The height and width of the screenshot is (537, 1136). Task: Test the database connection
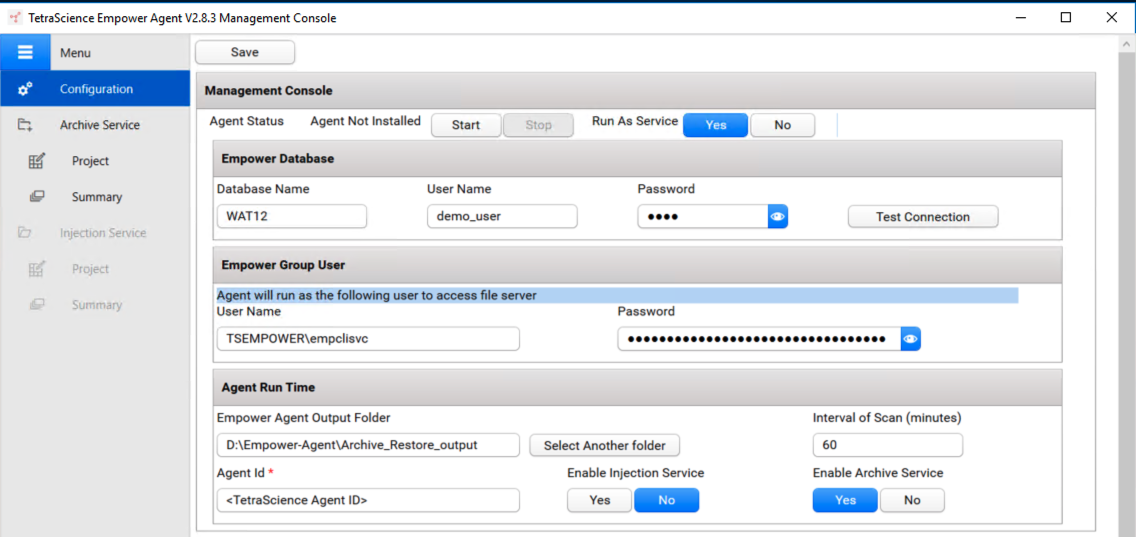(x=923, y=217)
